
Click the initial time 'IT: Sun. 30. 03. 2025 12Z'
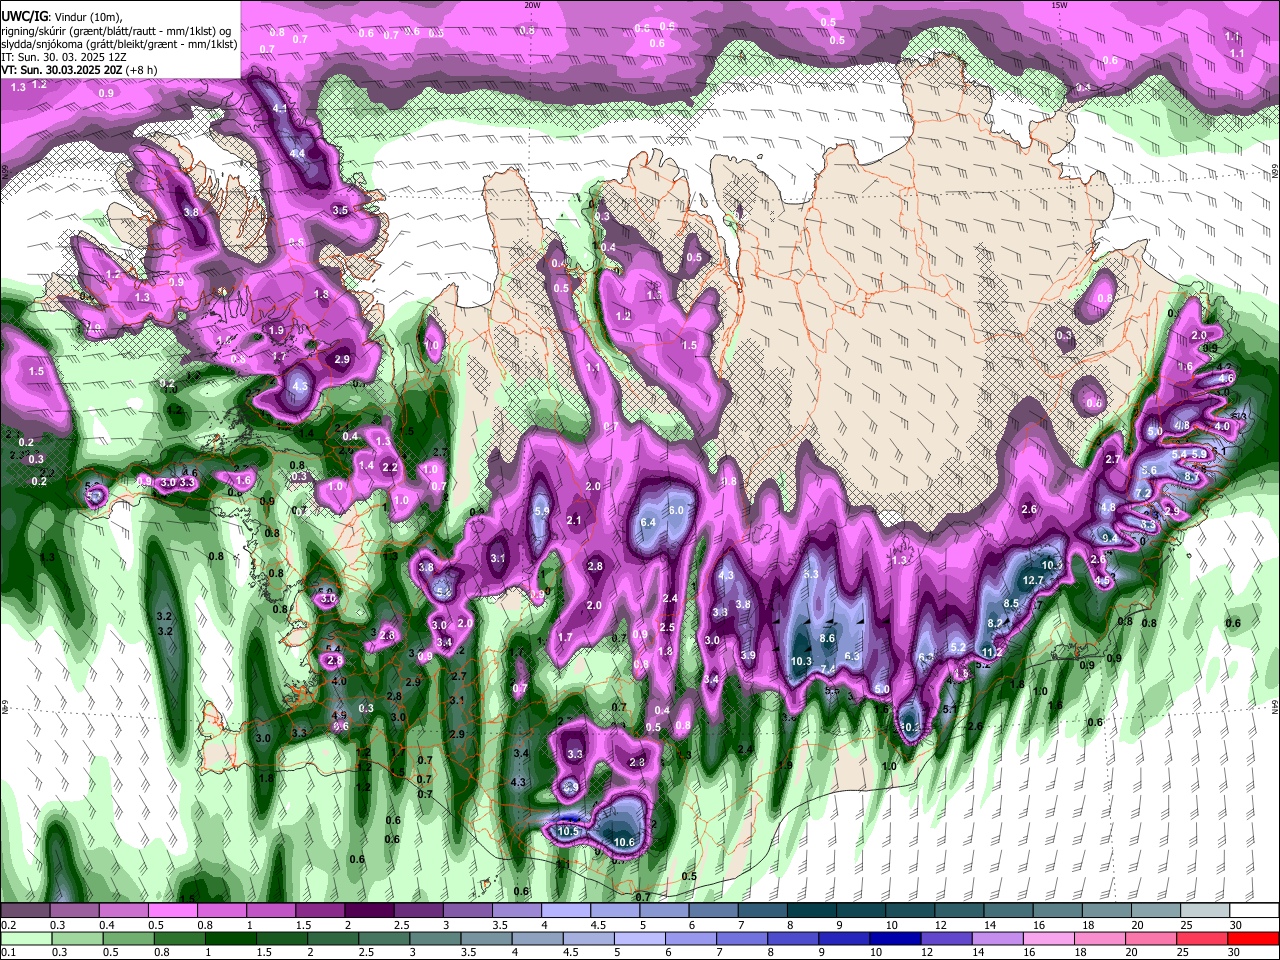pyautogui.click(x=65, y=58)
